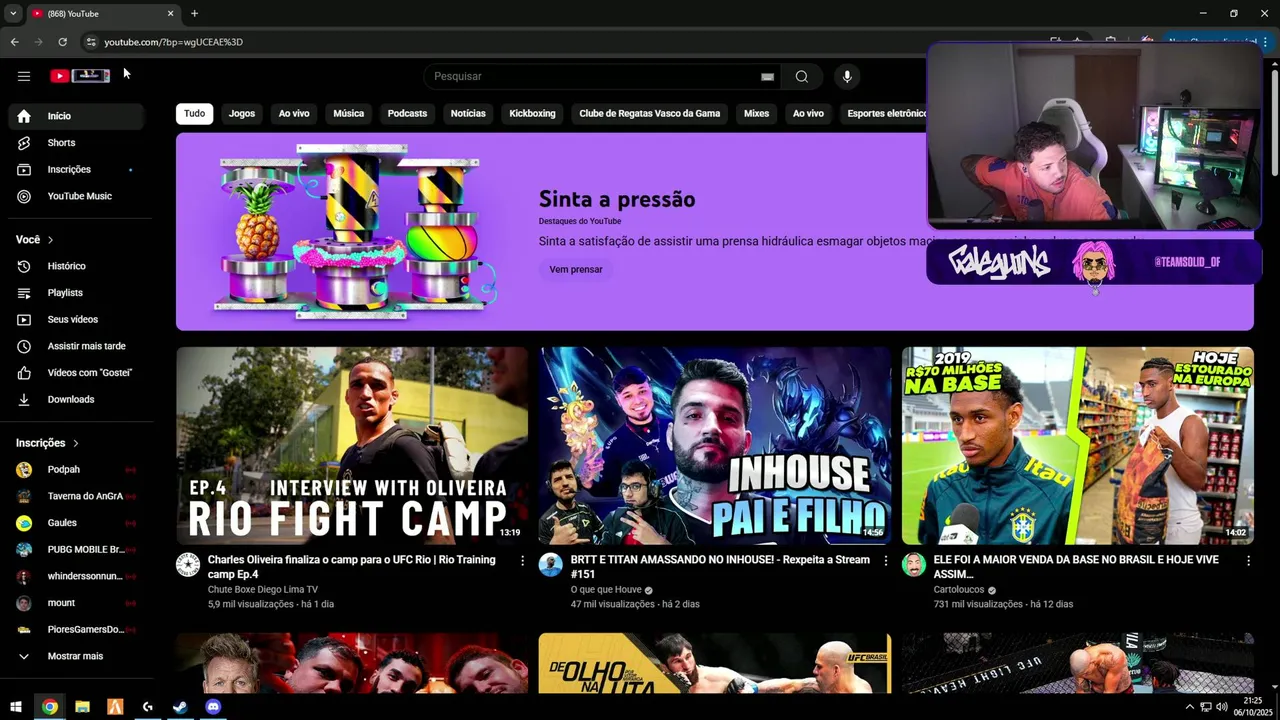The height and width of the screenshot is (720, 1280).
Task: Open Charles Oliveira finaliza o camp title
Action: coord(352,567)
